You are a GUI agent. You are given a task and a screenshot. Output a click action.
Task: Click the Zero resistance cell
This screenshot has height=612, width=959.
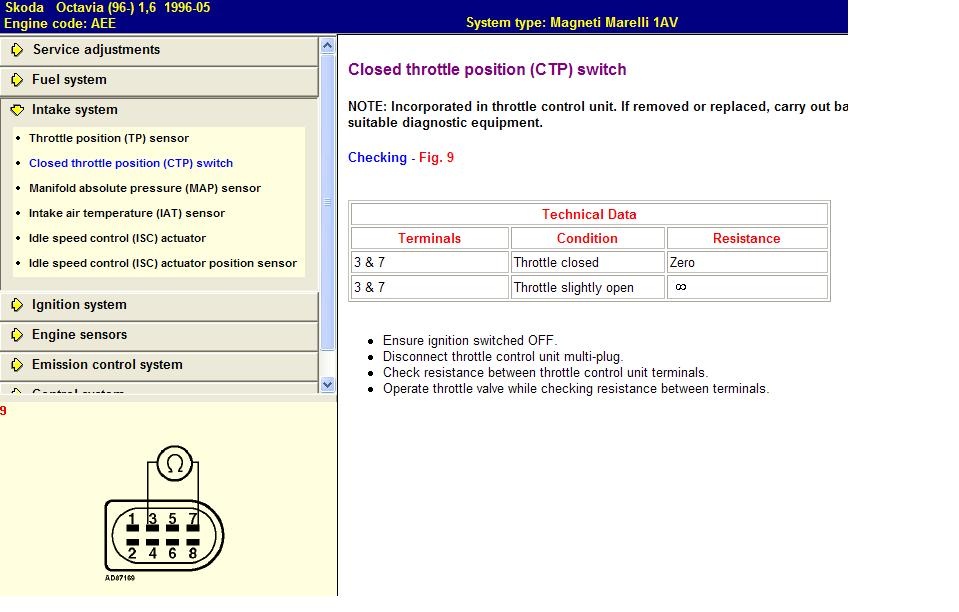(747, 262)
